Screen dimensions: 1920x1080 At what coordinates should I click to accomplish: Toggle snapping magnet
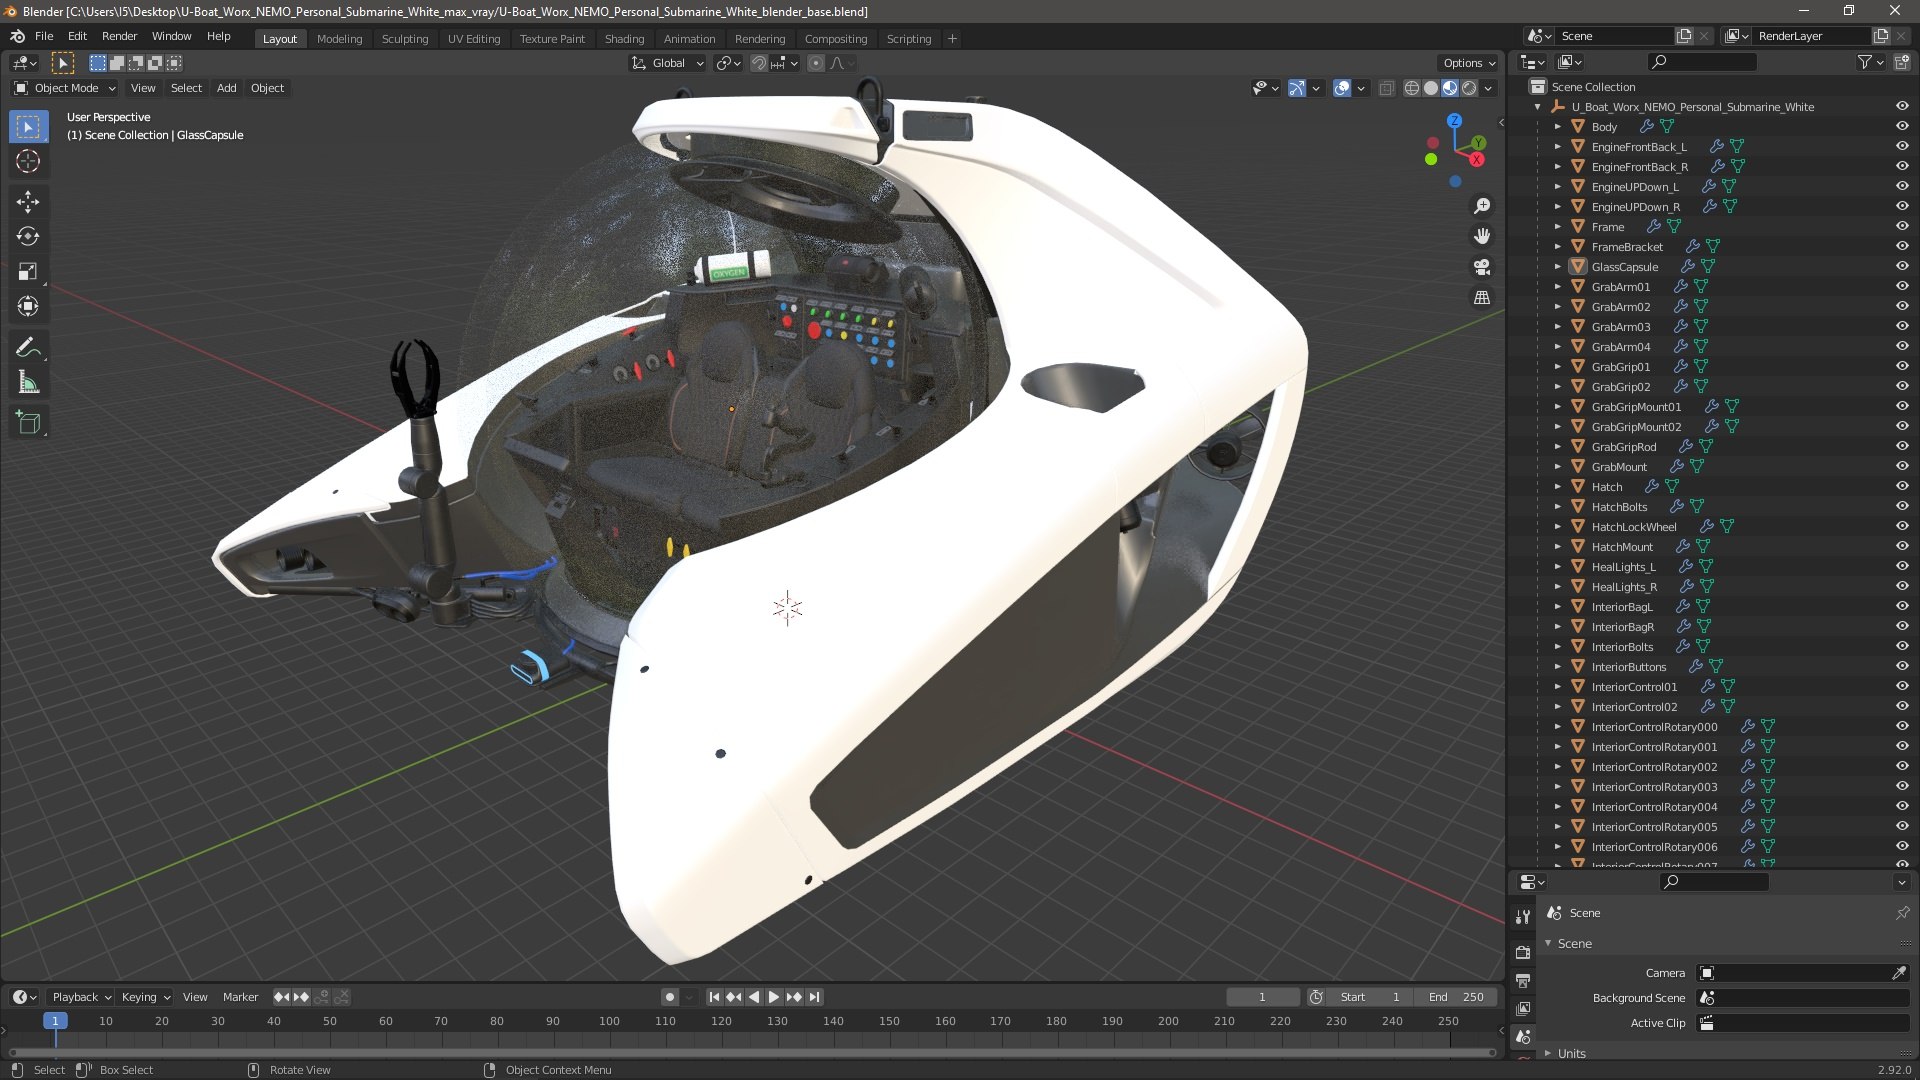coord(759,63)
